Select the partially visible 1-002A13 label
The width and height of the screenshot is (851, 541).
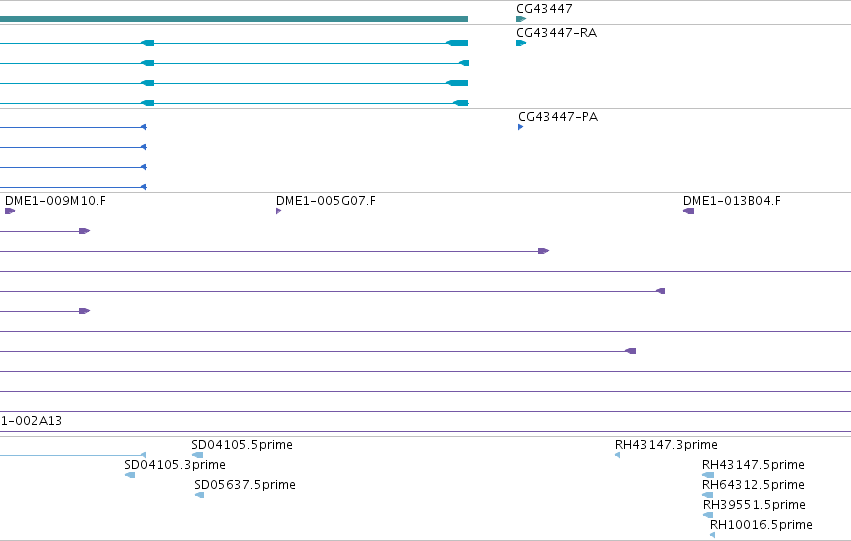tap(31, 421)
